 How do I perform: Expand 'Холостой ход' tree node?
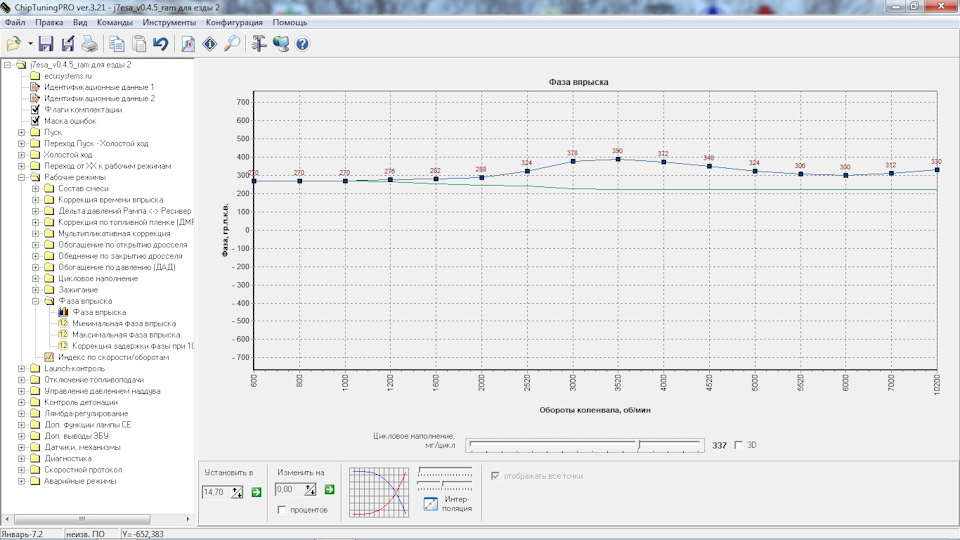21,155
